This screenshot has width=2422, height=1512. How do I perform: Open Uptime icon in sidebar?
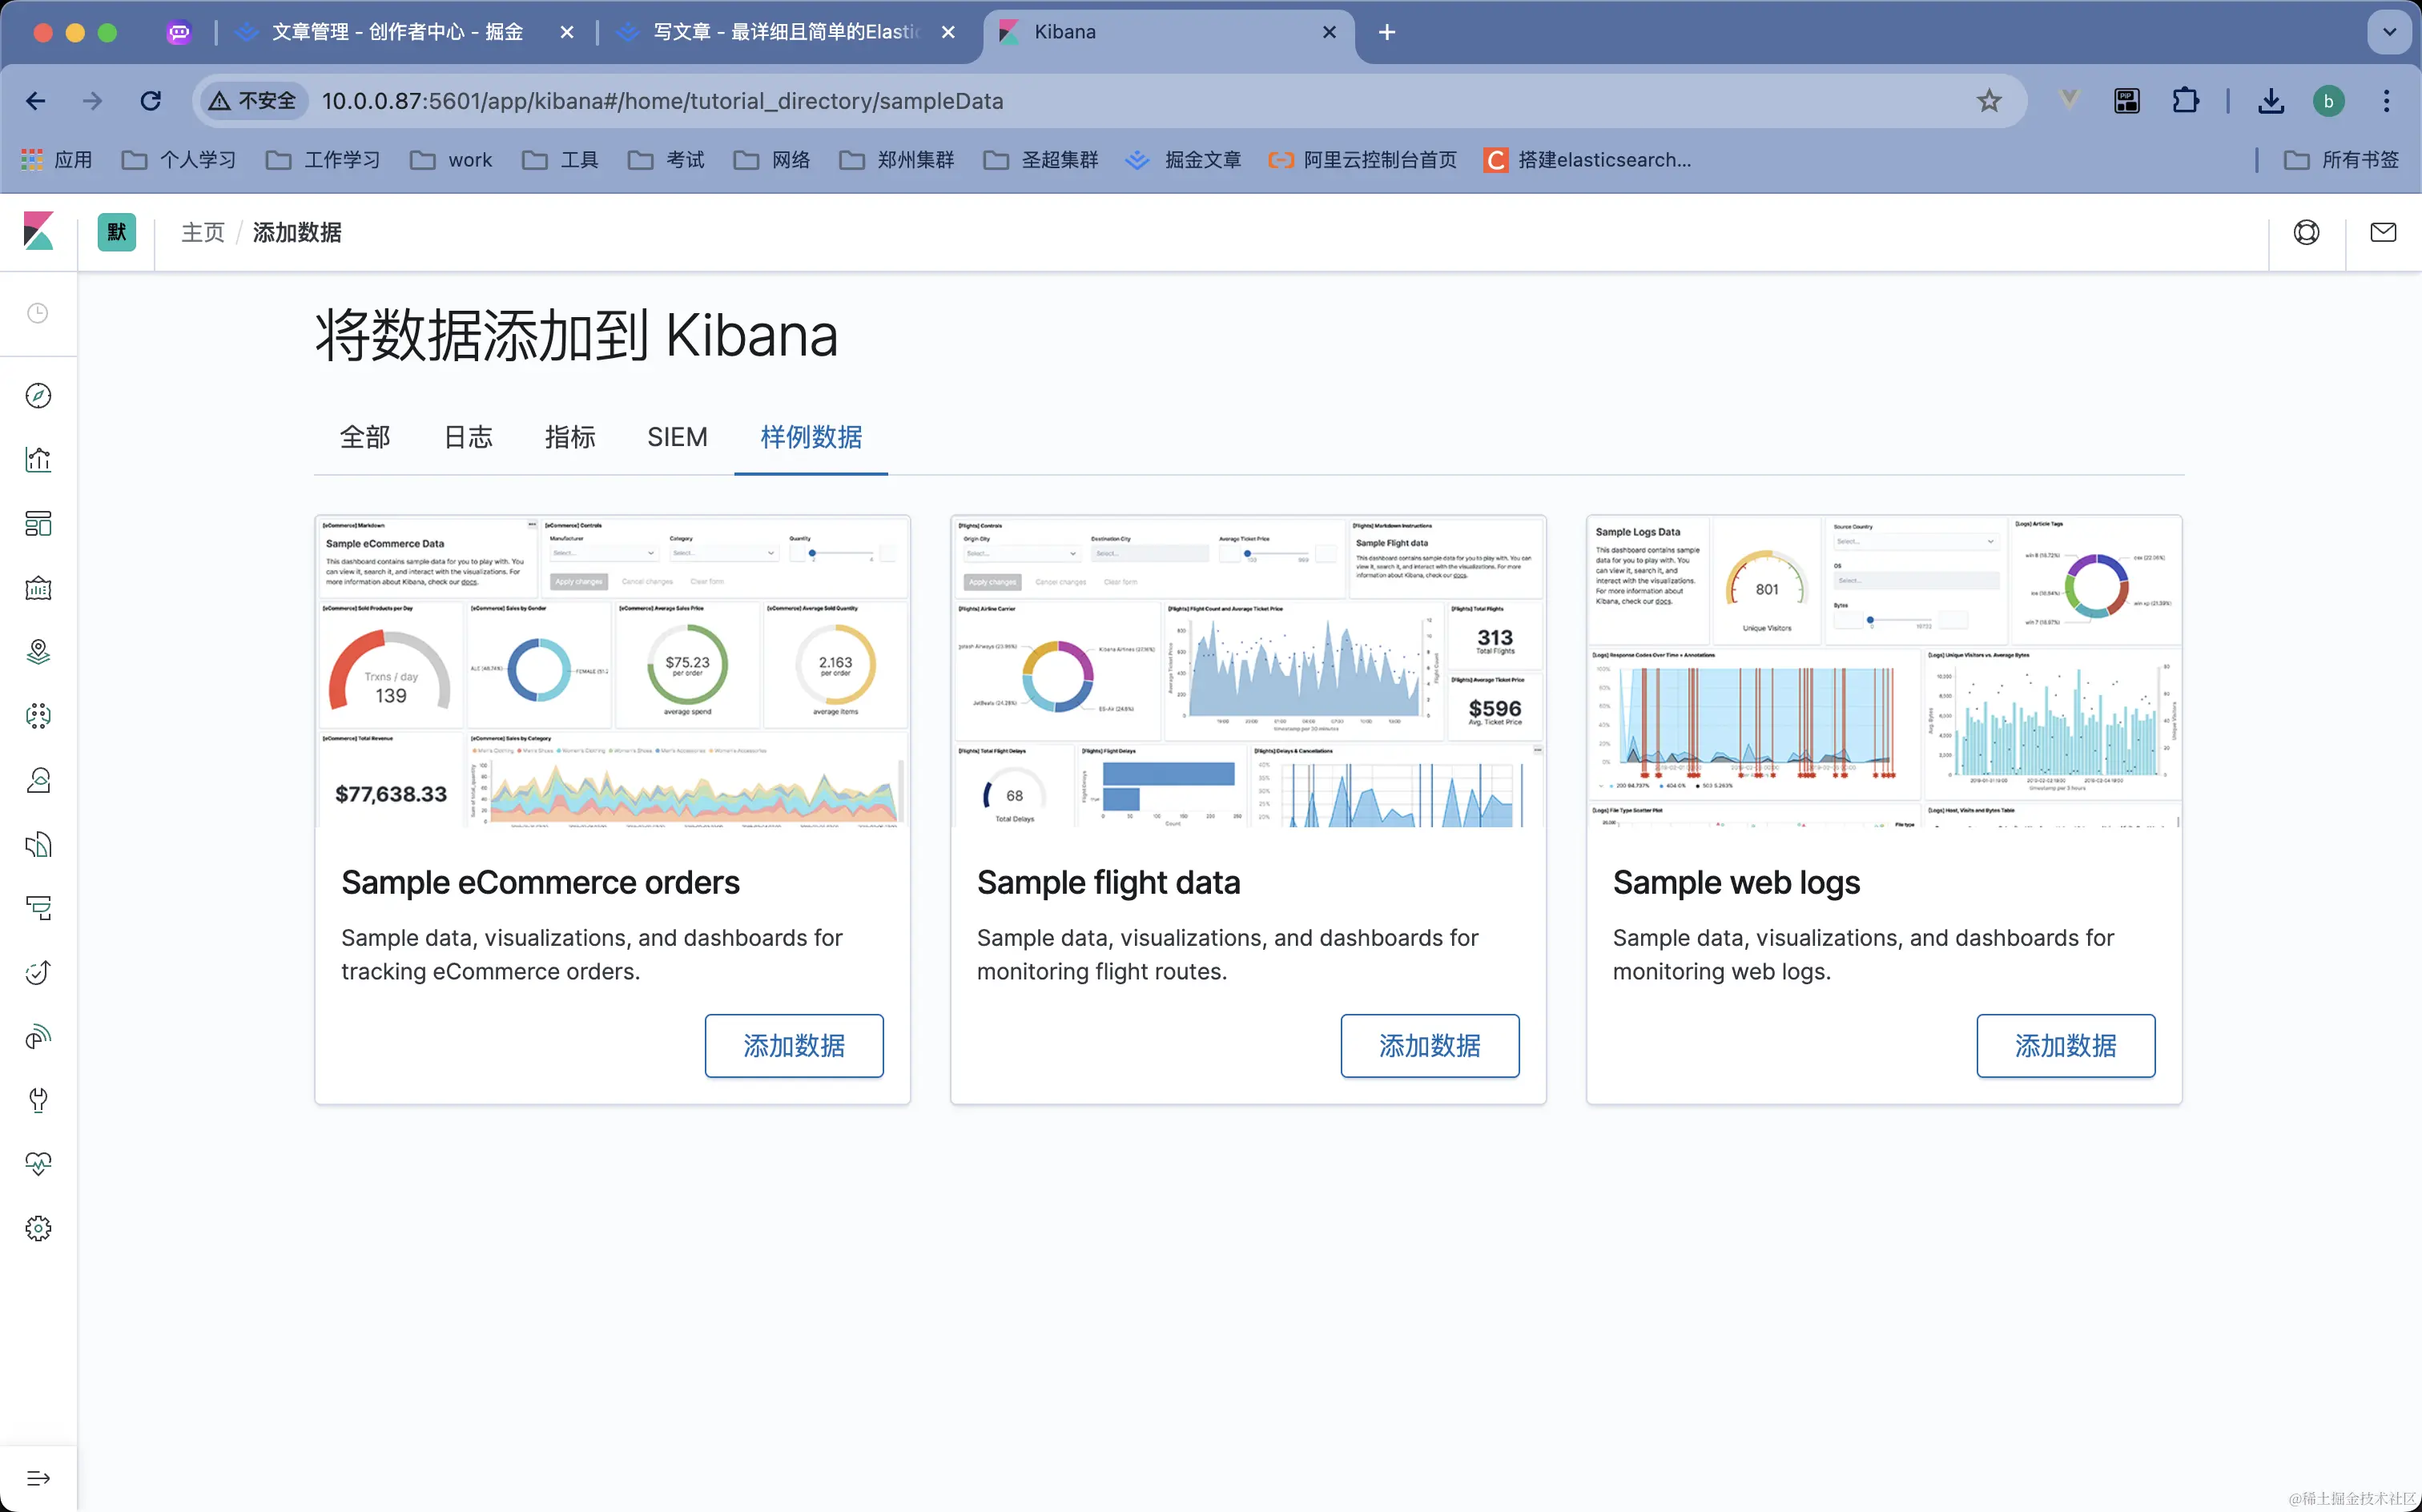pos(38,972)
